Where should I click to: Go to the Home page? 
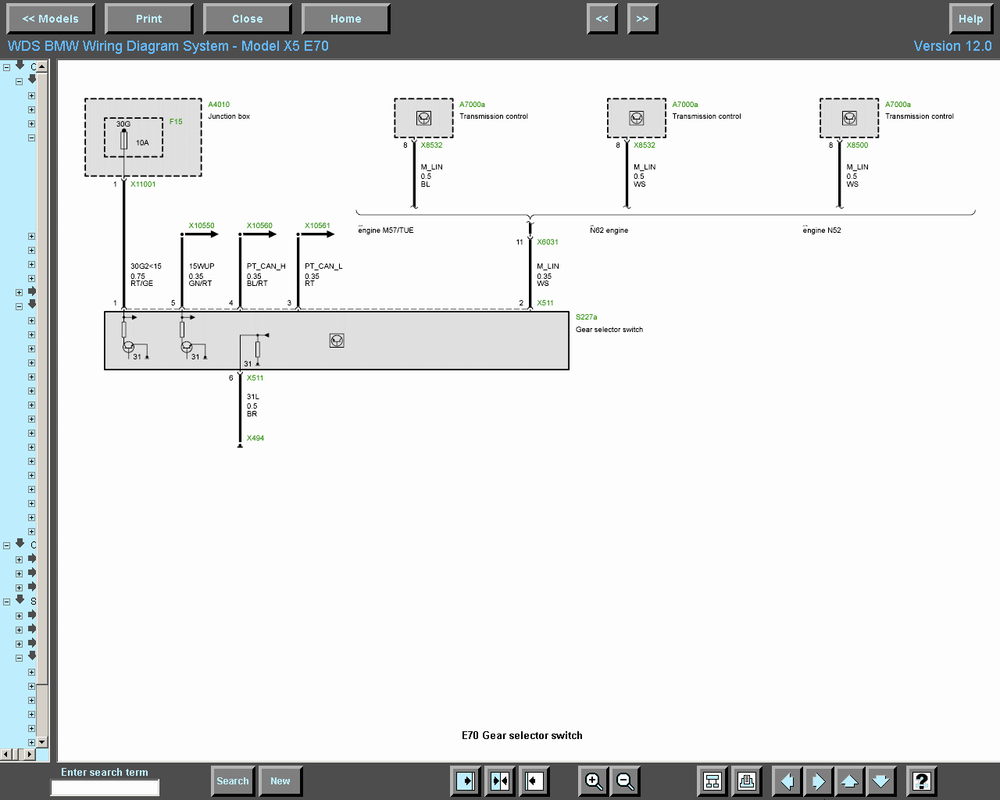(346, 19)
